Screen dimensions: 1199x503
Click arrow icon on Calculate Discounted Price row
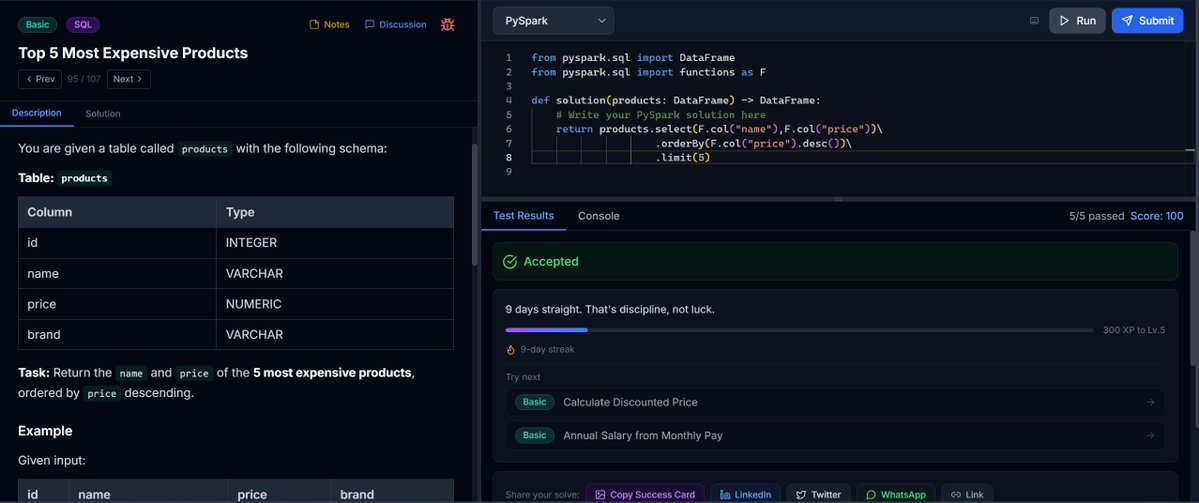pyautogui.click(x=1150, y=402)
